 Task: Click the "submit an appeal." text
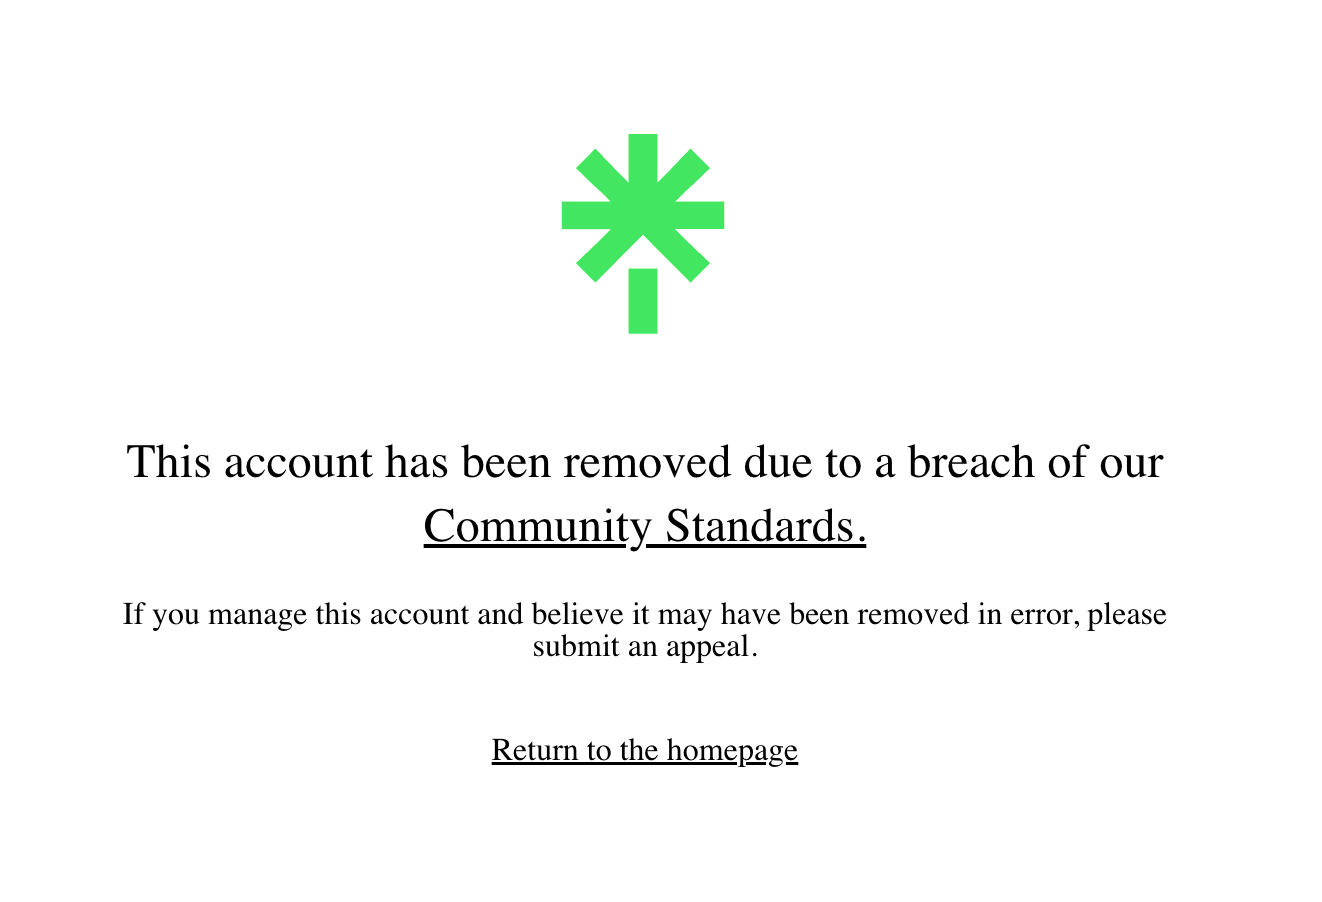point(645,647)
